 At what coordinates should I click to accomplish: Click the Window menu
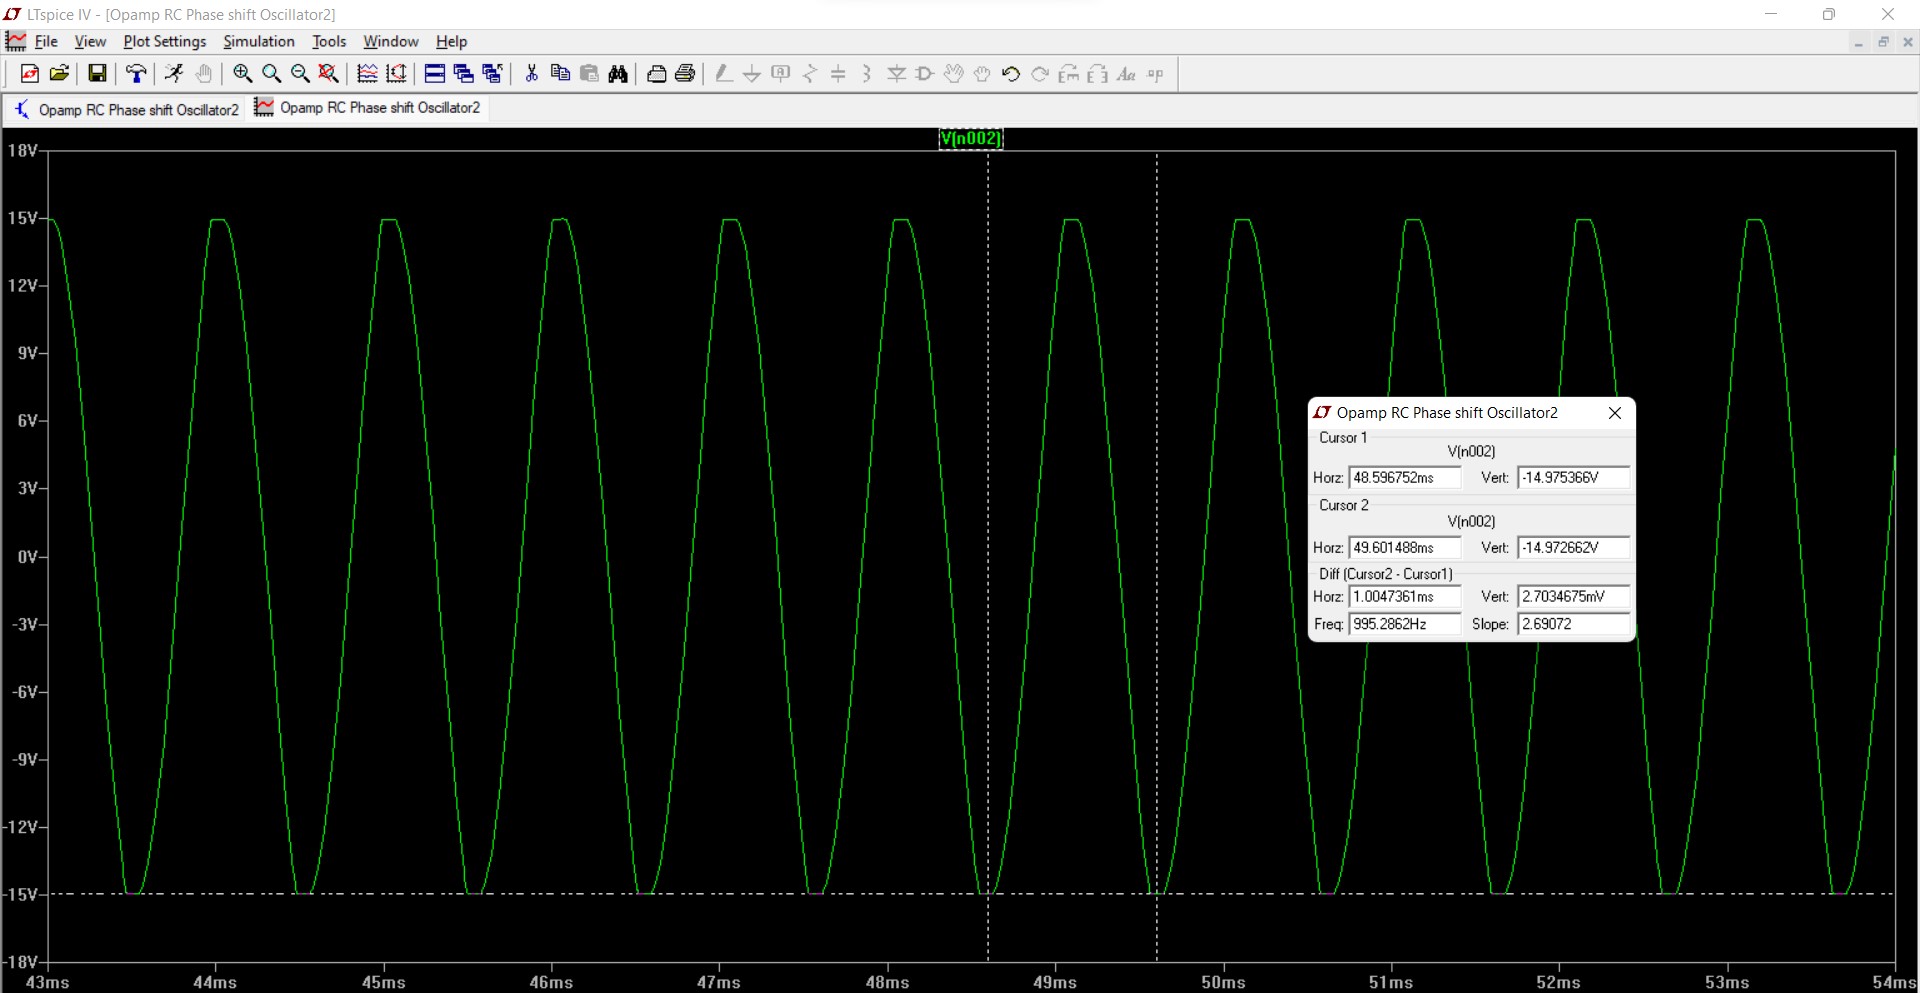[390, 41]
